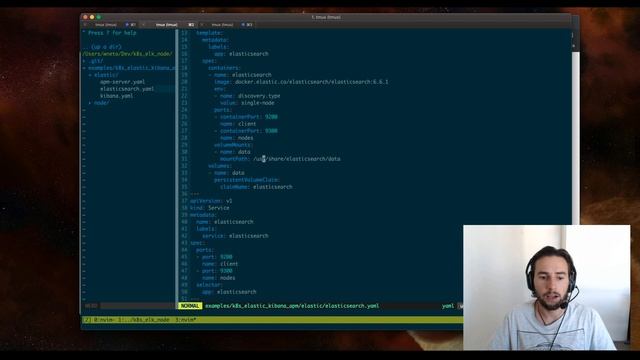
Task: Click the 'containerPort: 9200' line
Action: pyautogui.click(x=246, y=117)
